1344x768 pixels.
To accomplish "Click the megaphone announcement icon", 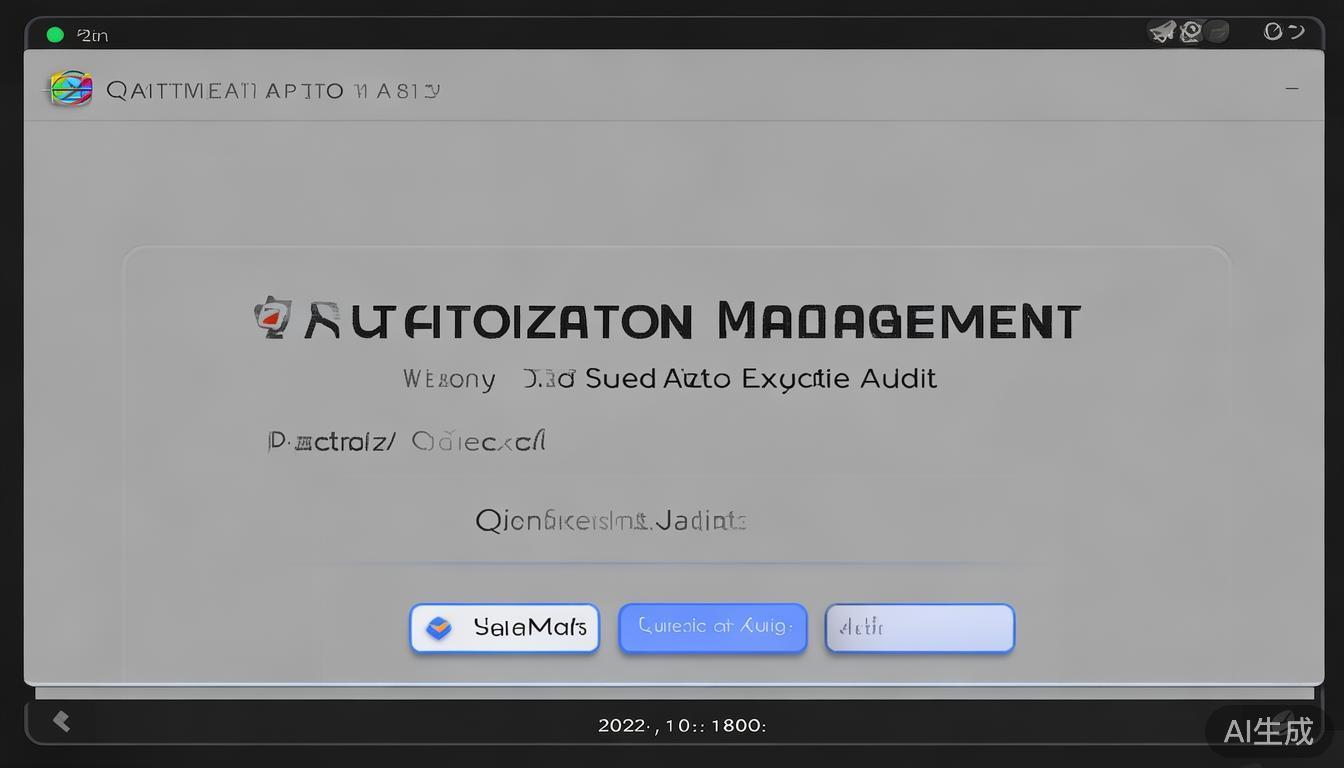I will click(x=1161, y=32).
